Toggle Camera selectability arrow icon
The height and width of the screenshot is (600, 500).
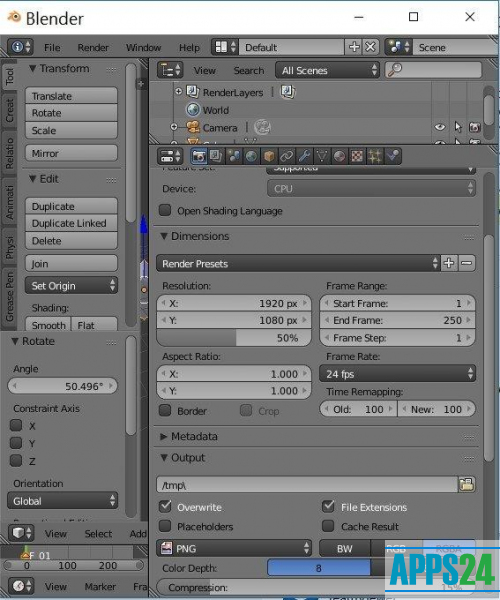[x=458, y=127]
